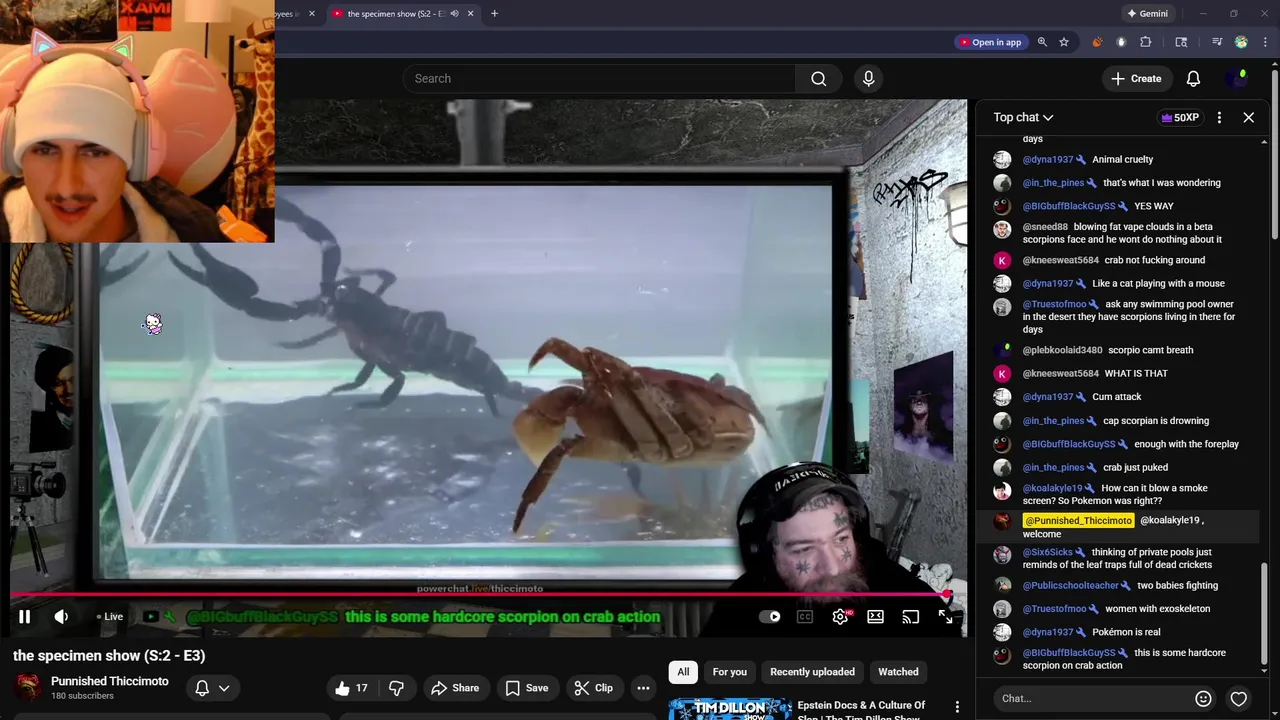Click the YouTube search field
This screenshot has width=1280, height=720.
pos(600,78)
